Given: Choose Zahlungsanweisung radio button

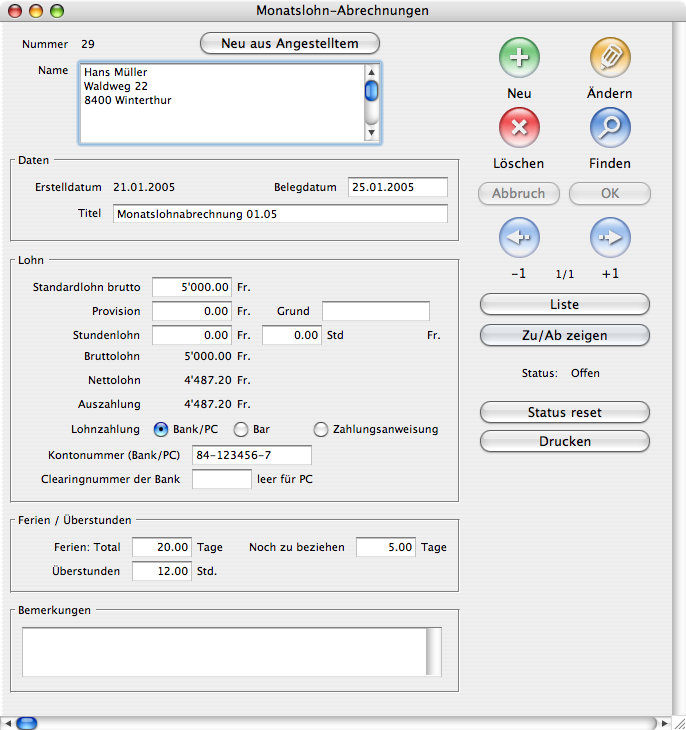Looking at the screenshot, I should tap(321, 430).
